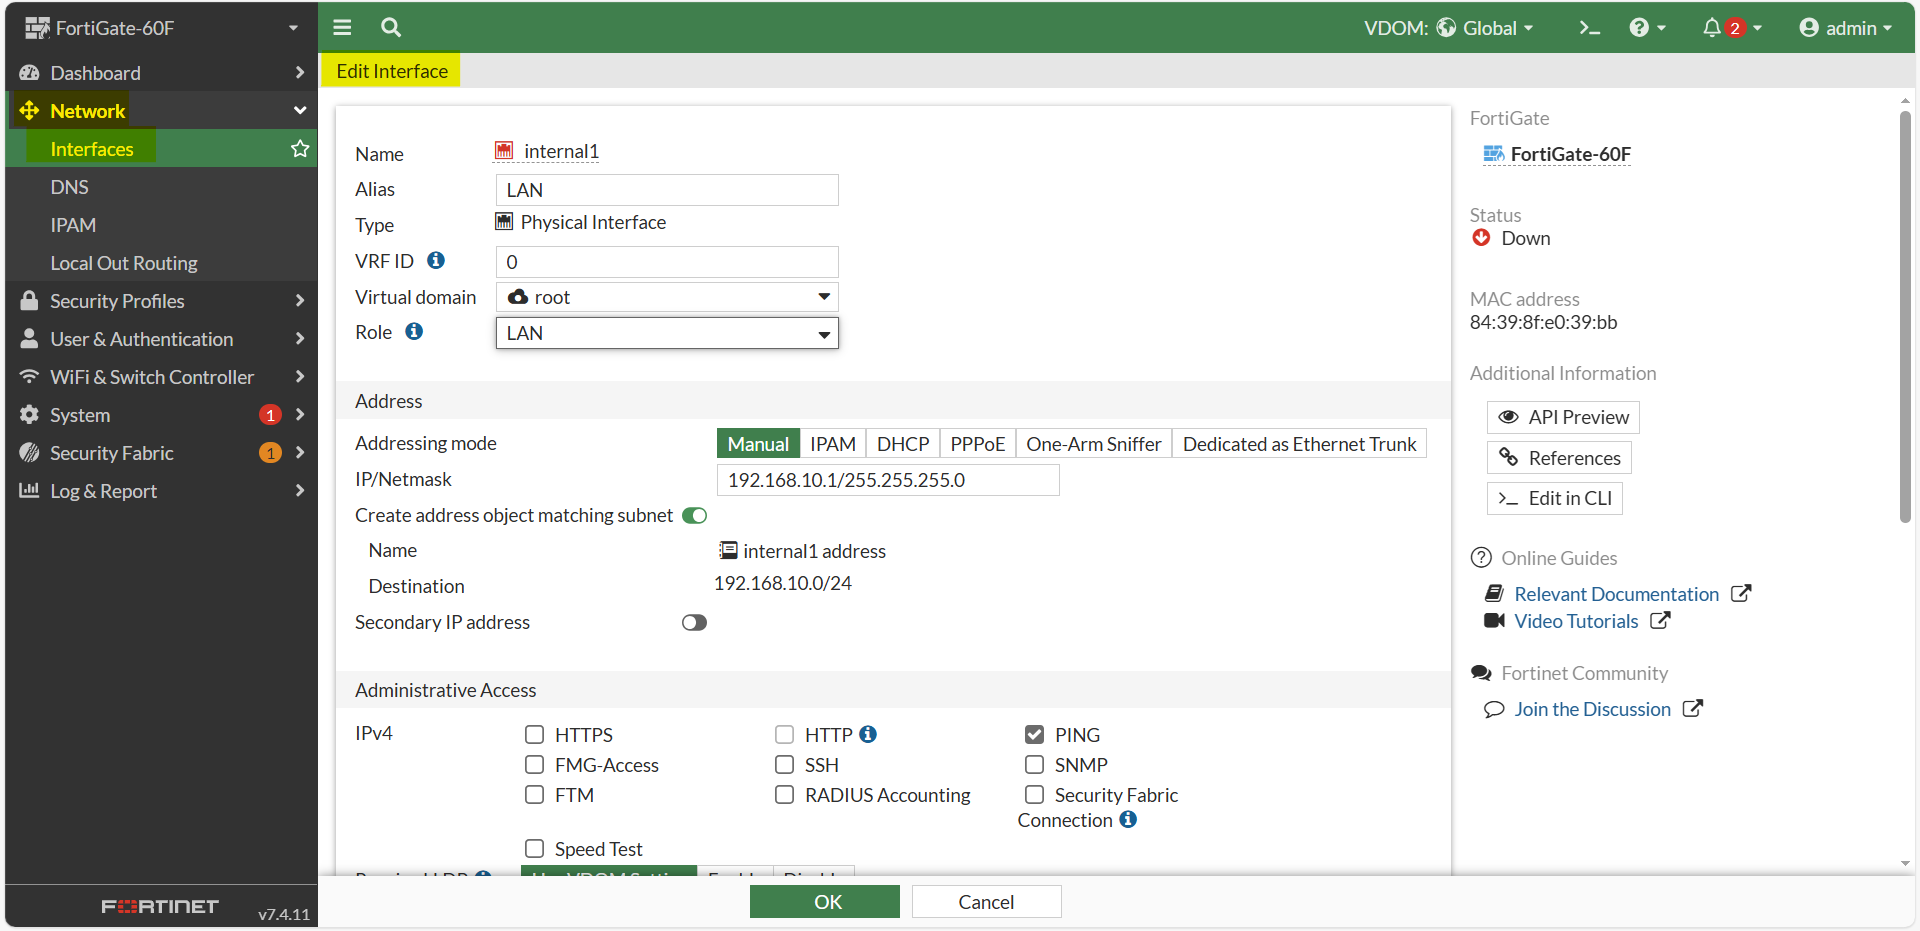Screen dimensions: 1920x931
Task: Click the Security Fabric icon in sidebar
Action: pyautogui.click(x=29, y=453)
